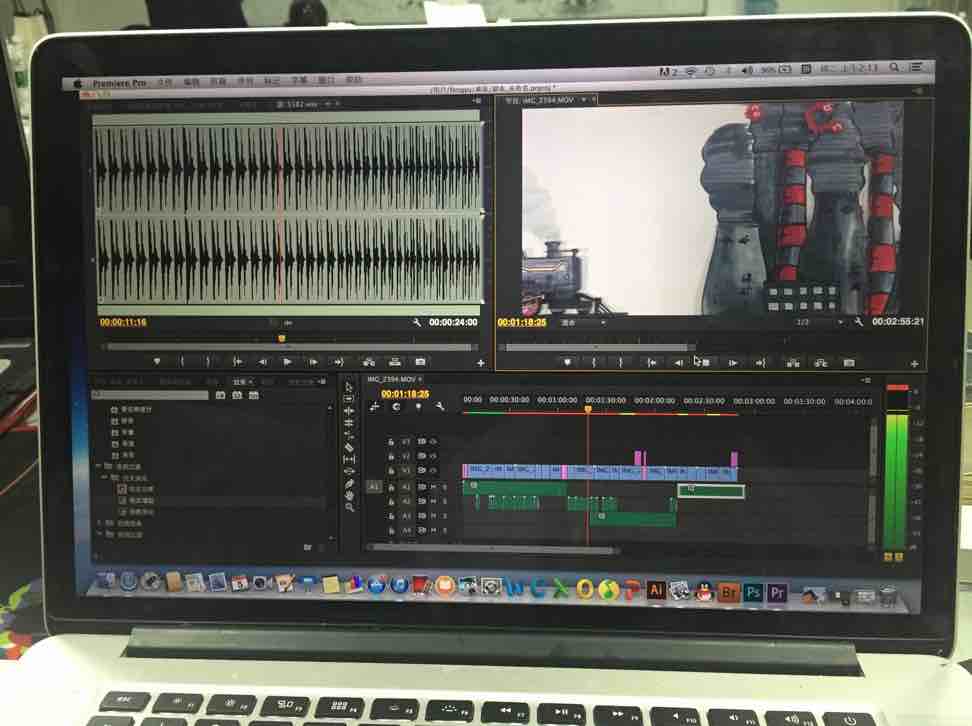Add a marker in the Program monitor
The width and height of the screenshot is (972, 726).
click(x=568, y=362)
